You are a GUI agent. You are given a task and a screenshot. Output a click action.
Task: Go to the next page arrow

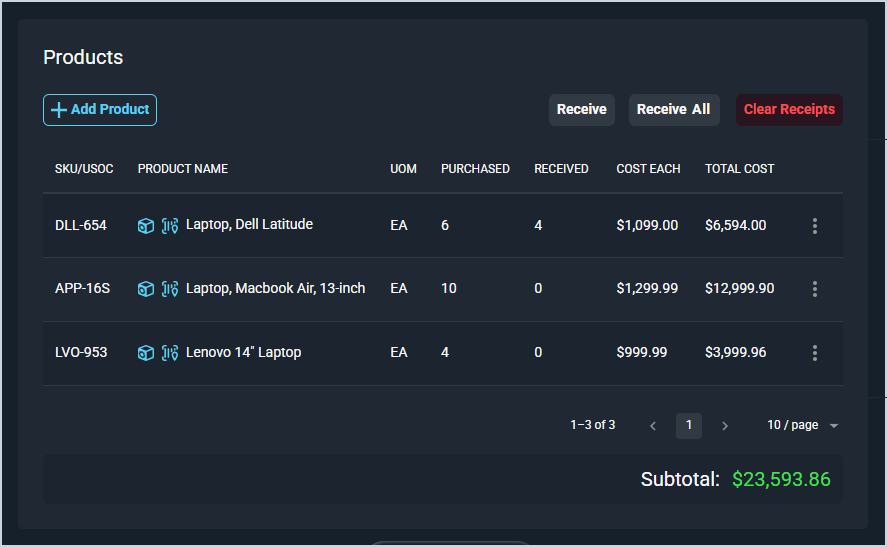(725, 426)
